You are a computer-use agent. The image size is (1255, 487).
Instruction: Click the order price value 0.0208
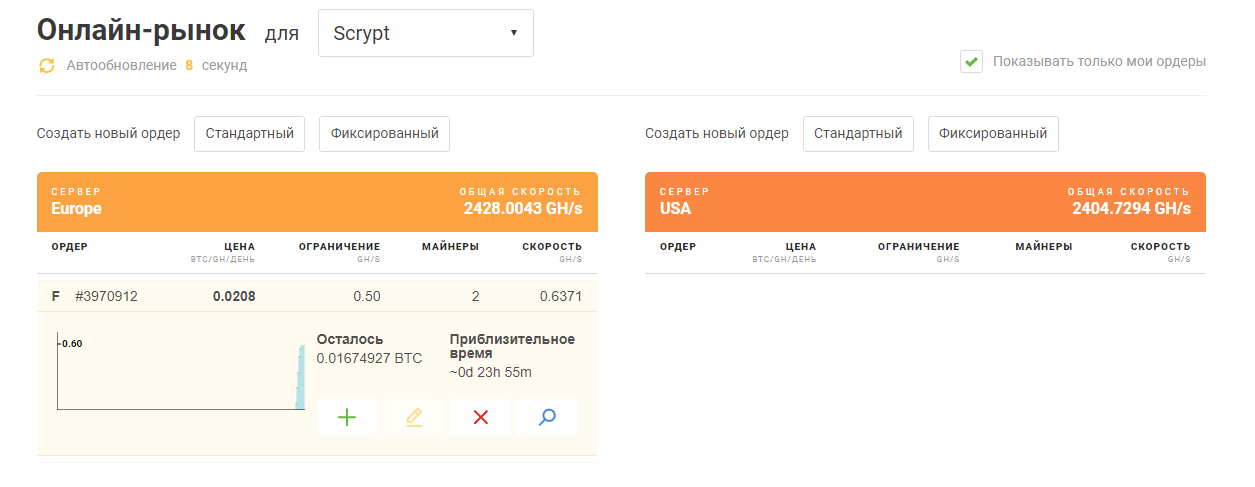(x=234, y=296)
